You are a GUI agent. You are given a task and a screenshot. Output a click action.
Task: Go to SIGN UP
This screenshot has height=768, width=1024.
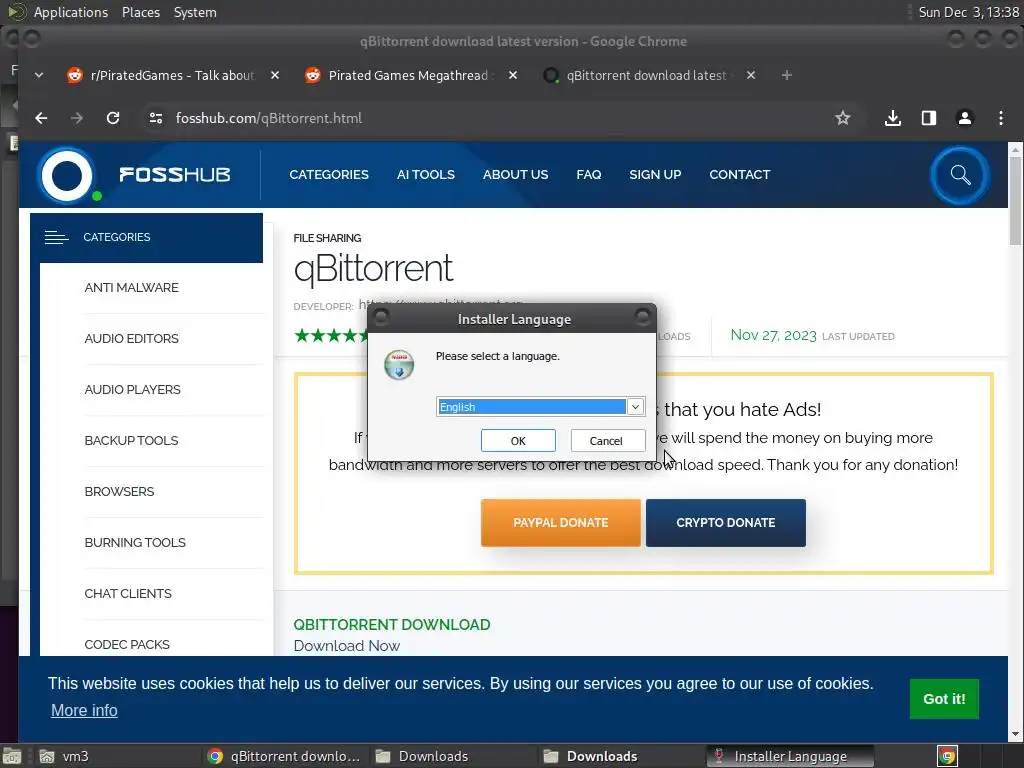655,174
